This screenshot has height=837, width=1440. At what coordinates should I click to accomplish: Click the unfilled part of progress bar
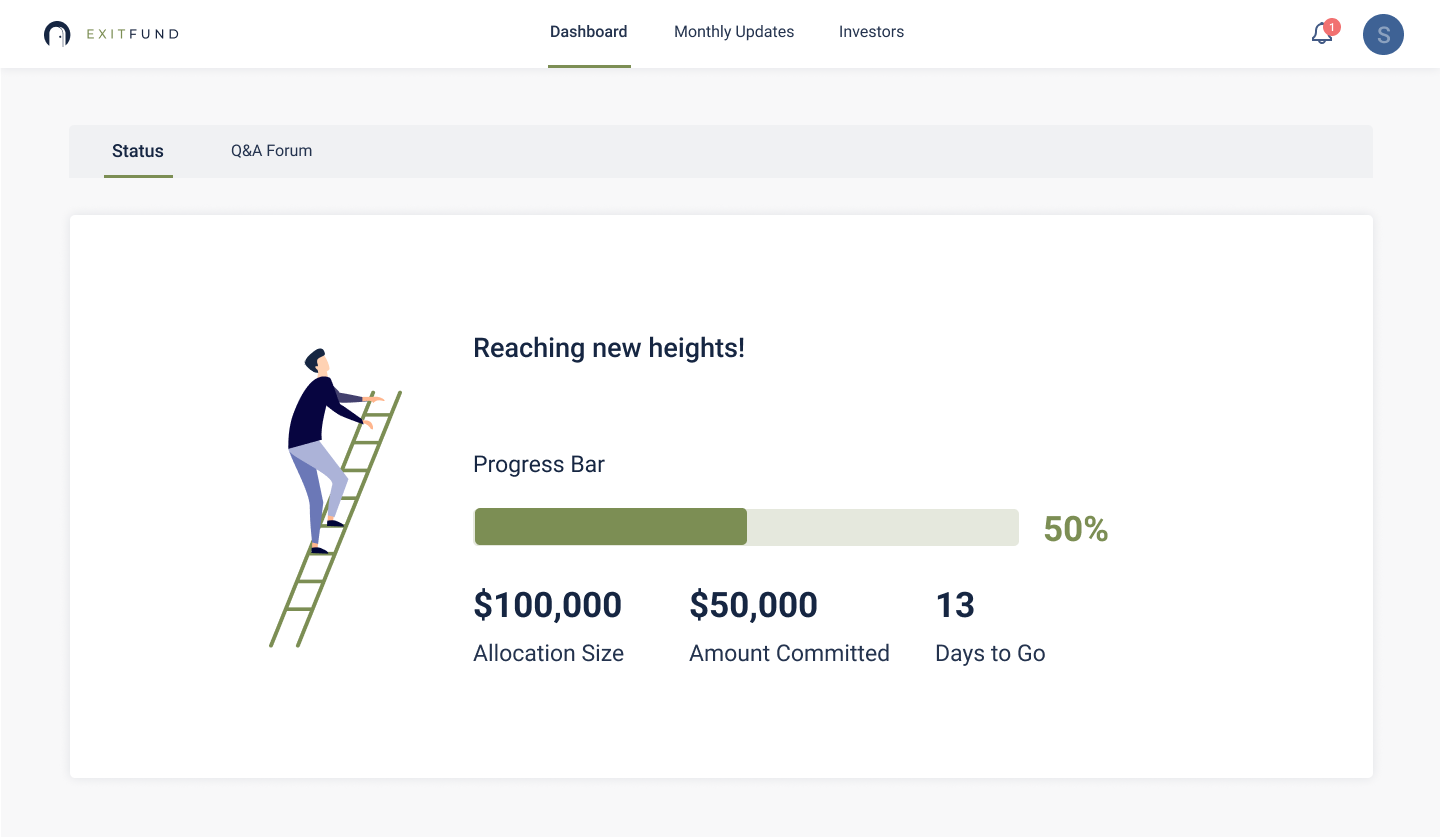[x=883, y=527]
